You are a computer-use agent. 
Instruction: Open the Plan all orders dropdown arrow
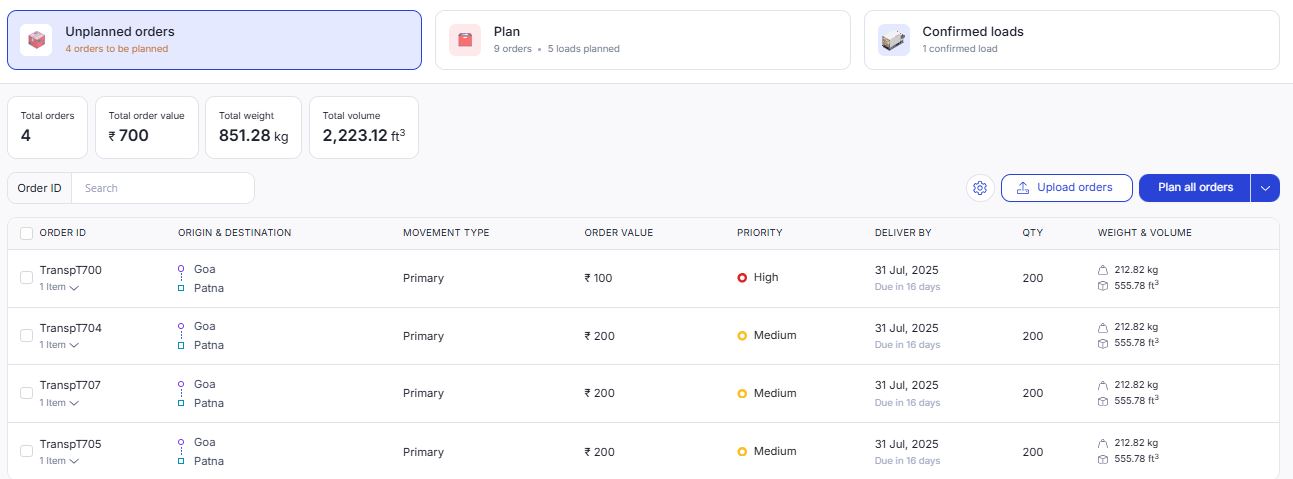click(1265, 188)
